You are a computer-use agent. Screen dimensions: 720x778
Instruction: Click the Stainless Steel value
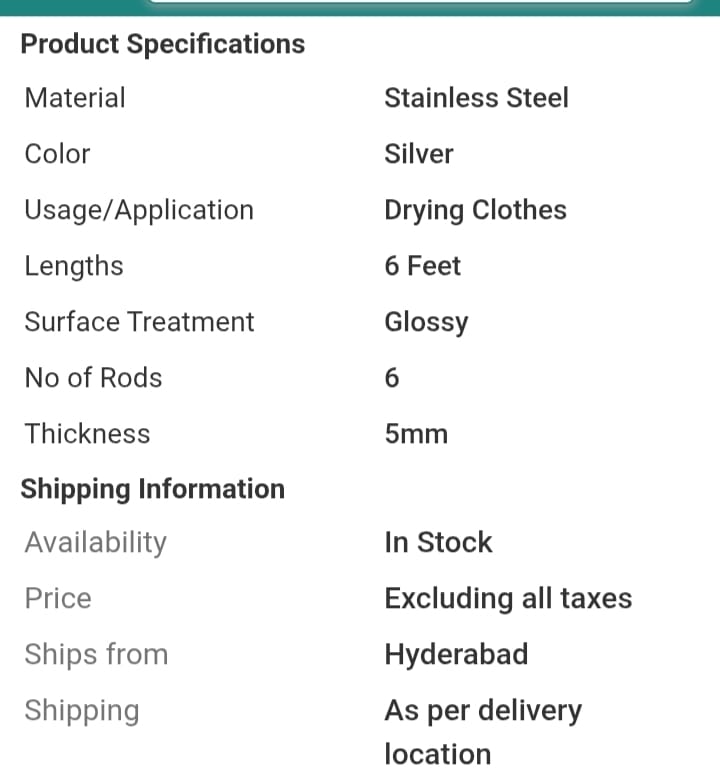476,98
